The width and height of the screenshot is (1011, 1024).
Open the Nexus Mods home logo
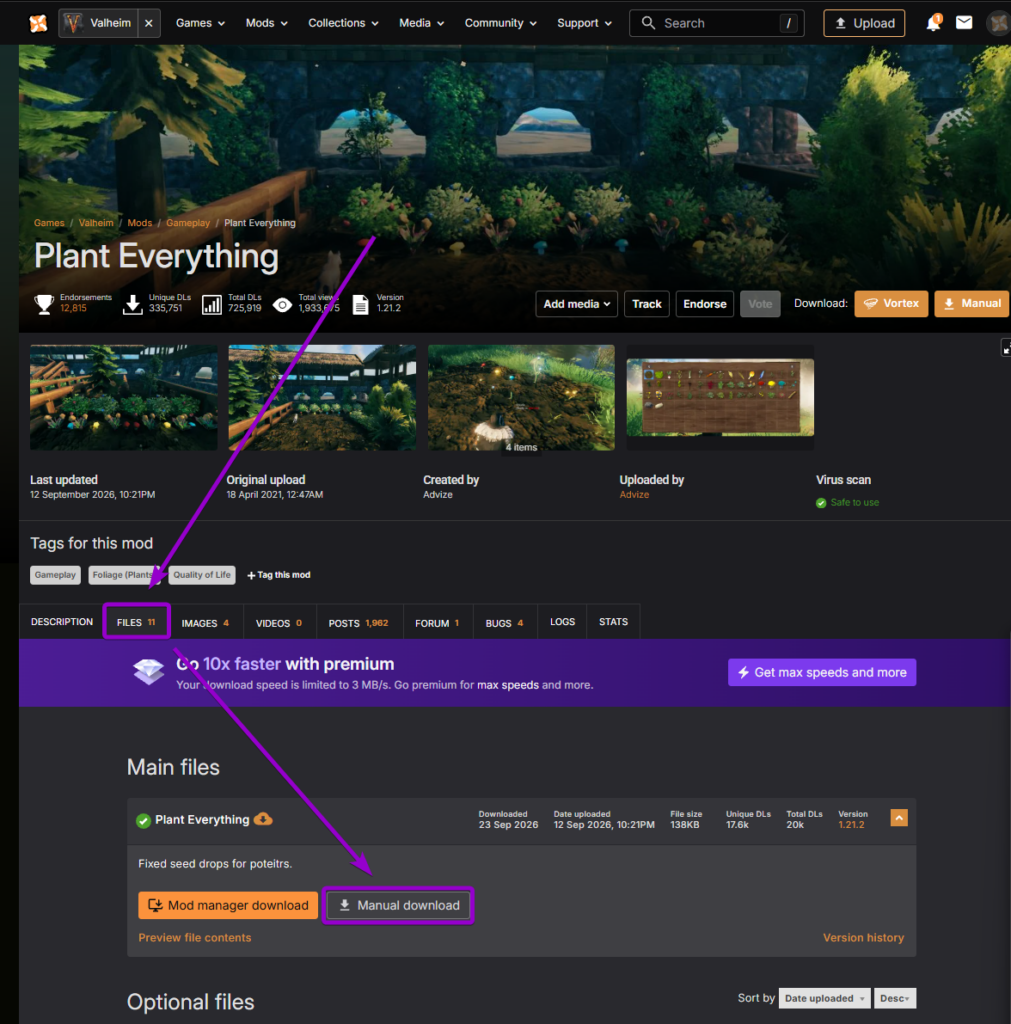38,24
